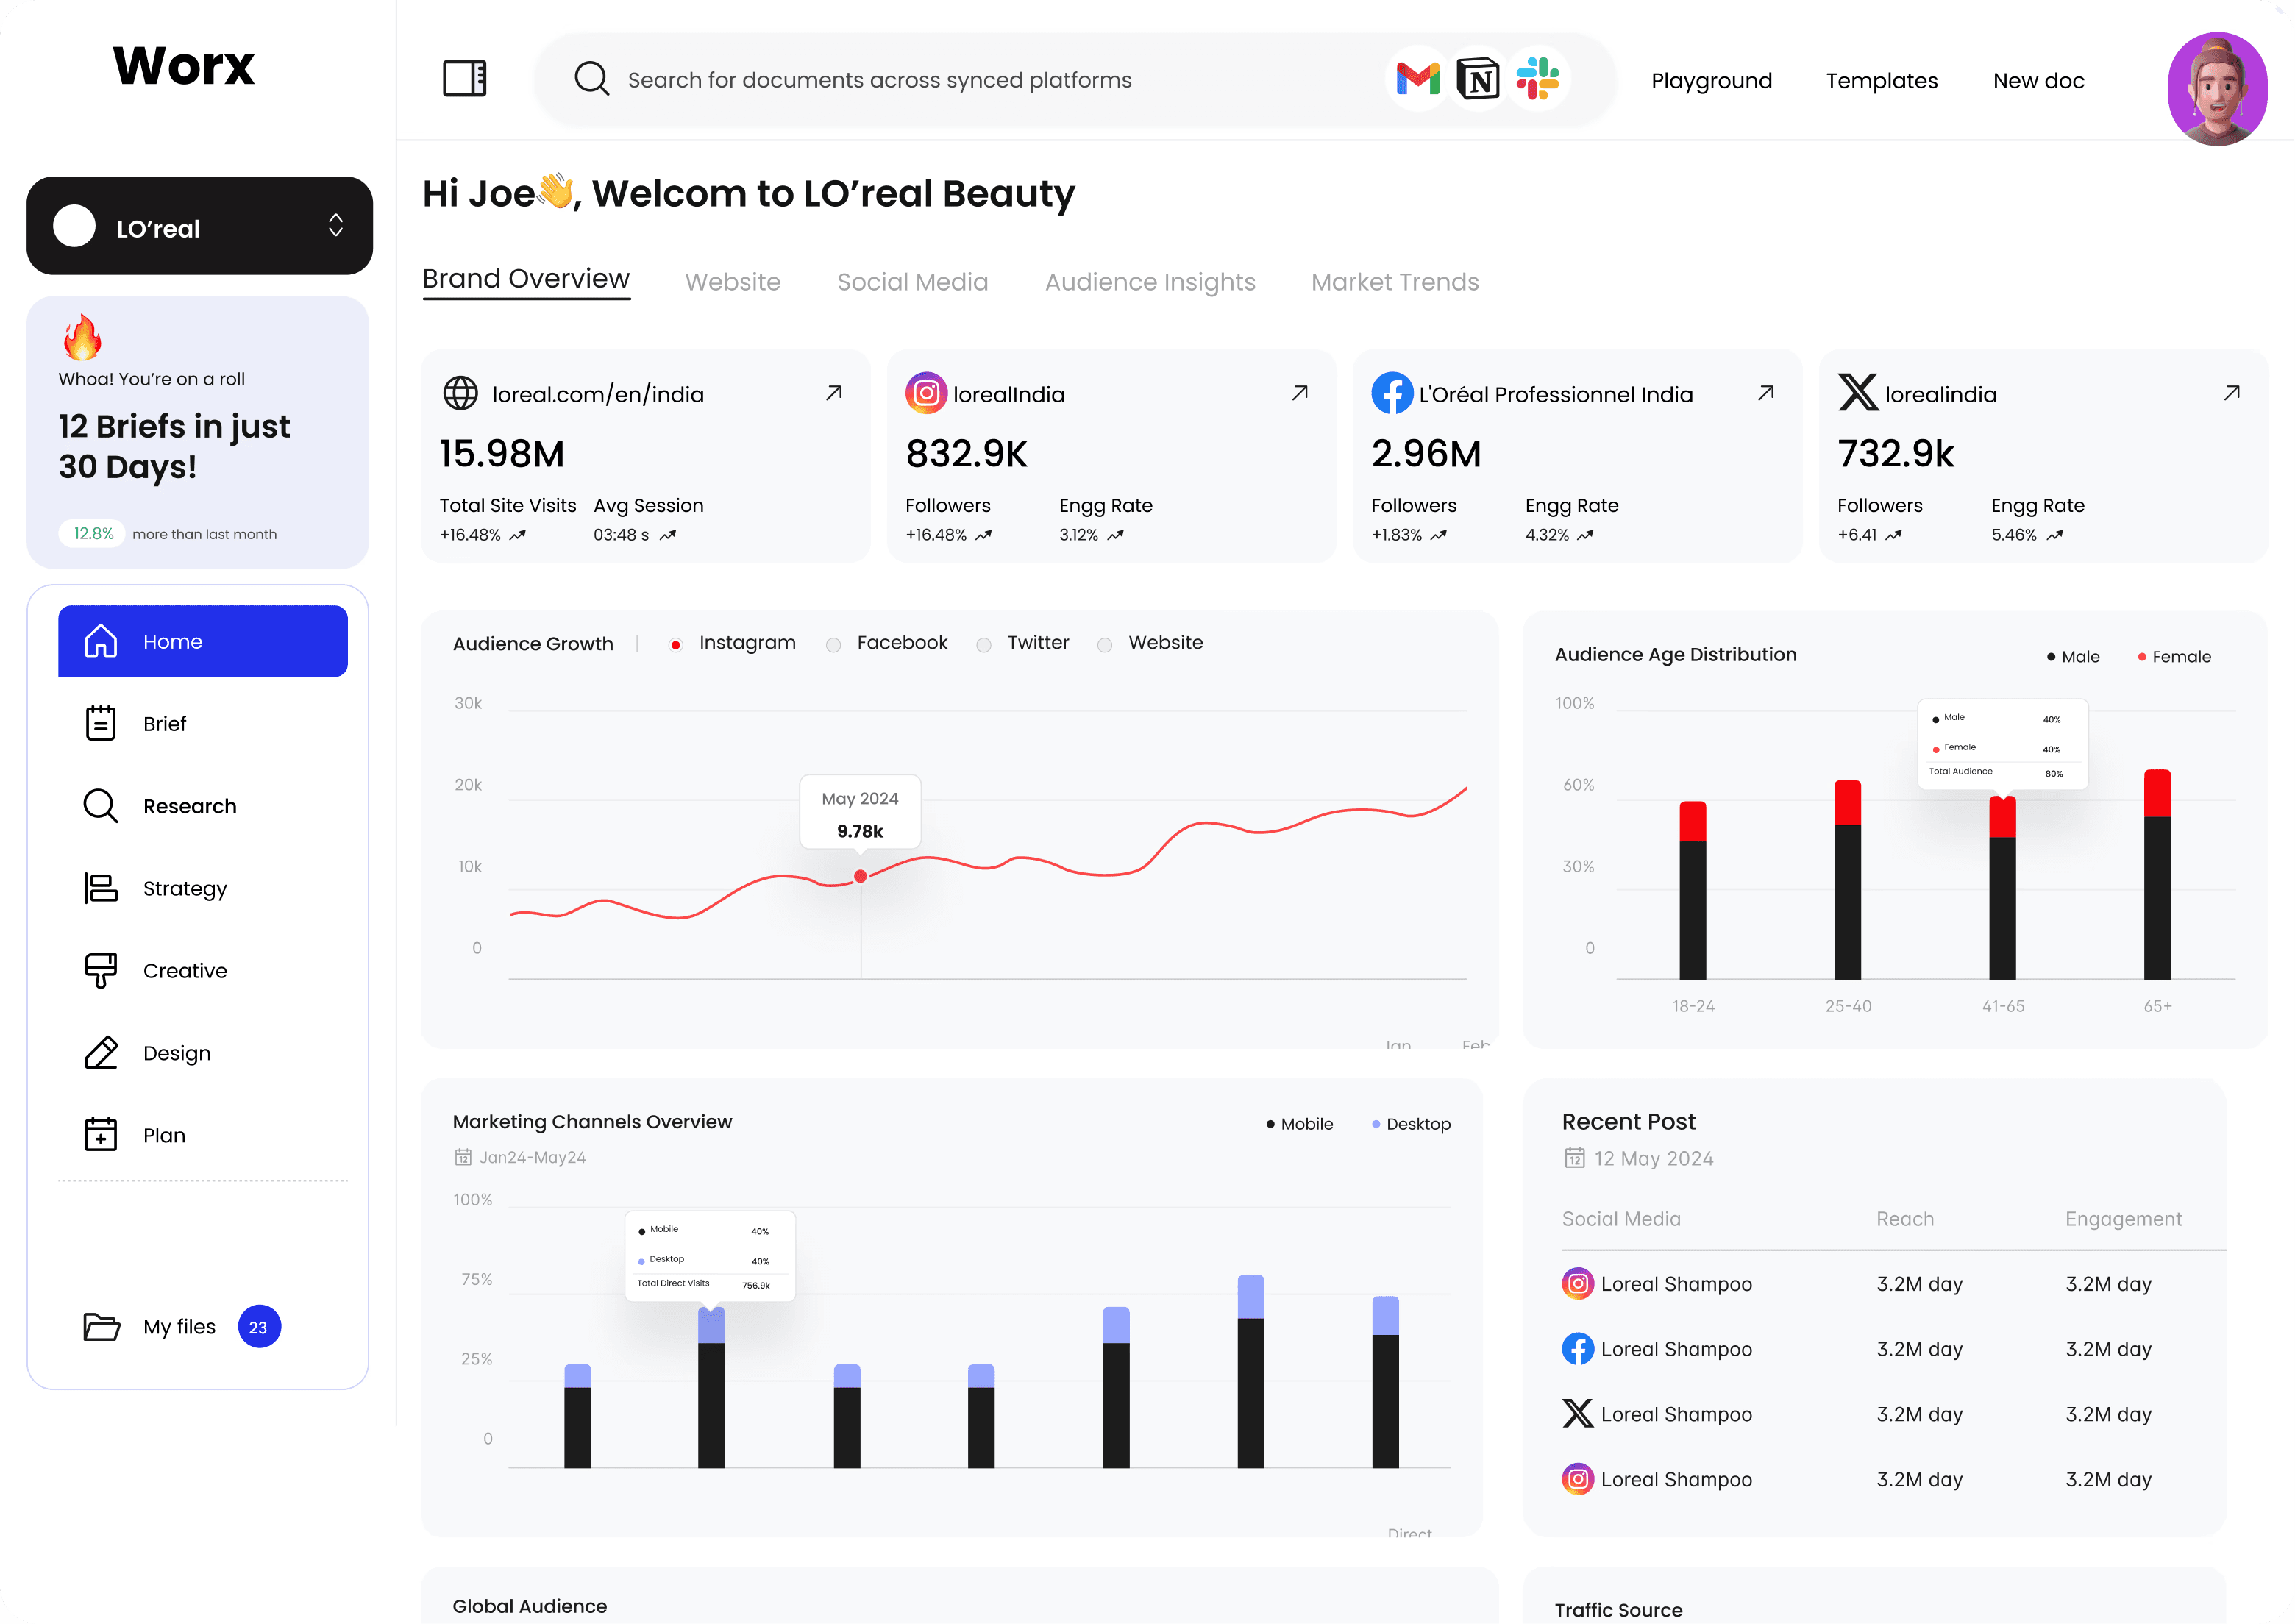
Task: Select the Twitter radio in Audience Growth
Action: 984,644
